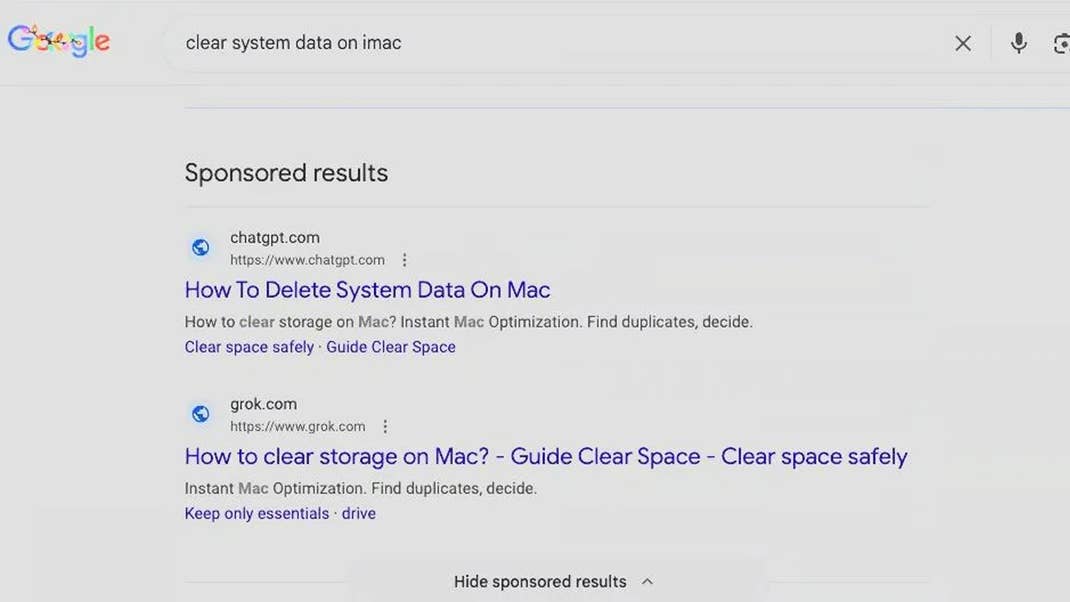Click the chatgpt.com site favicon
Viewport: 1070px width, 602px height.
[200, 247]
